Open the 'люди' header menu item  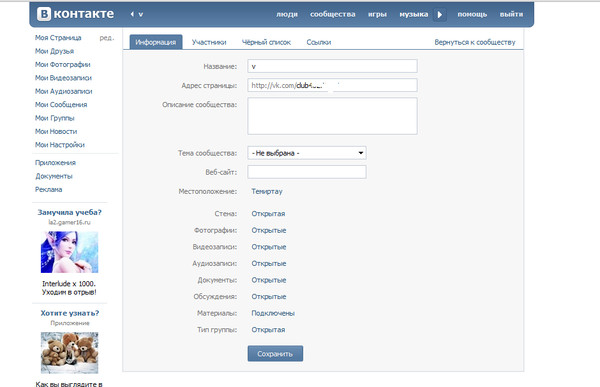coord(287,14)
